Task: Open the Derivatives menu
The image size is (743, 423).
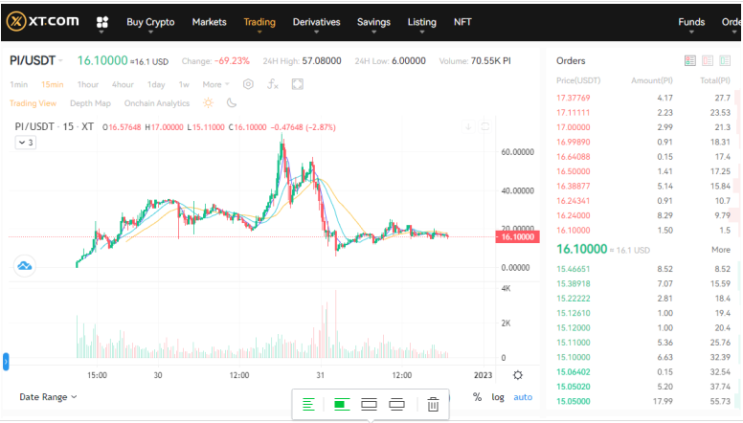Action: pos(316,22)
